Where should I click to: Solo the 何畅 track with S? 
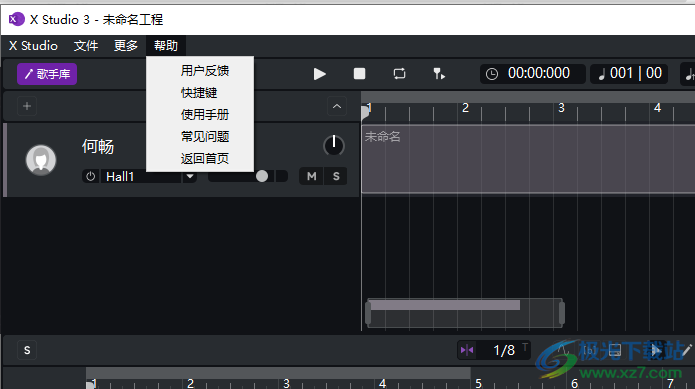coord(336,176)
